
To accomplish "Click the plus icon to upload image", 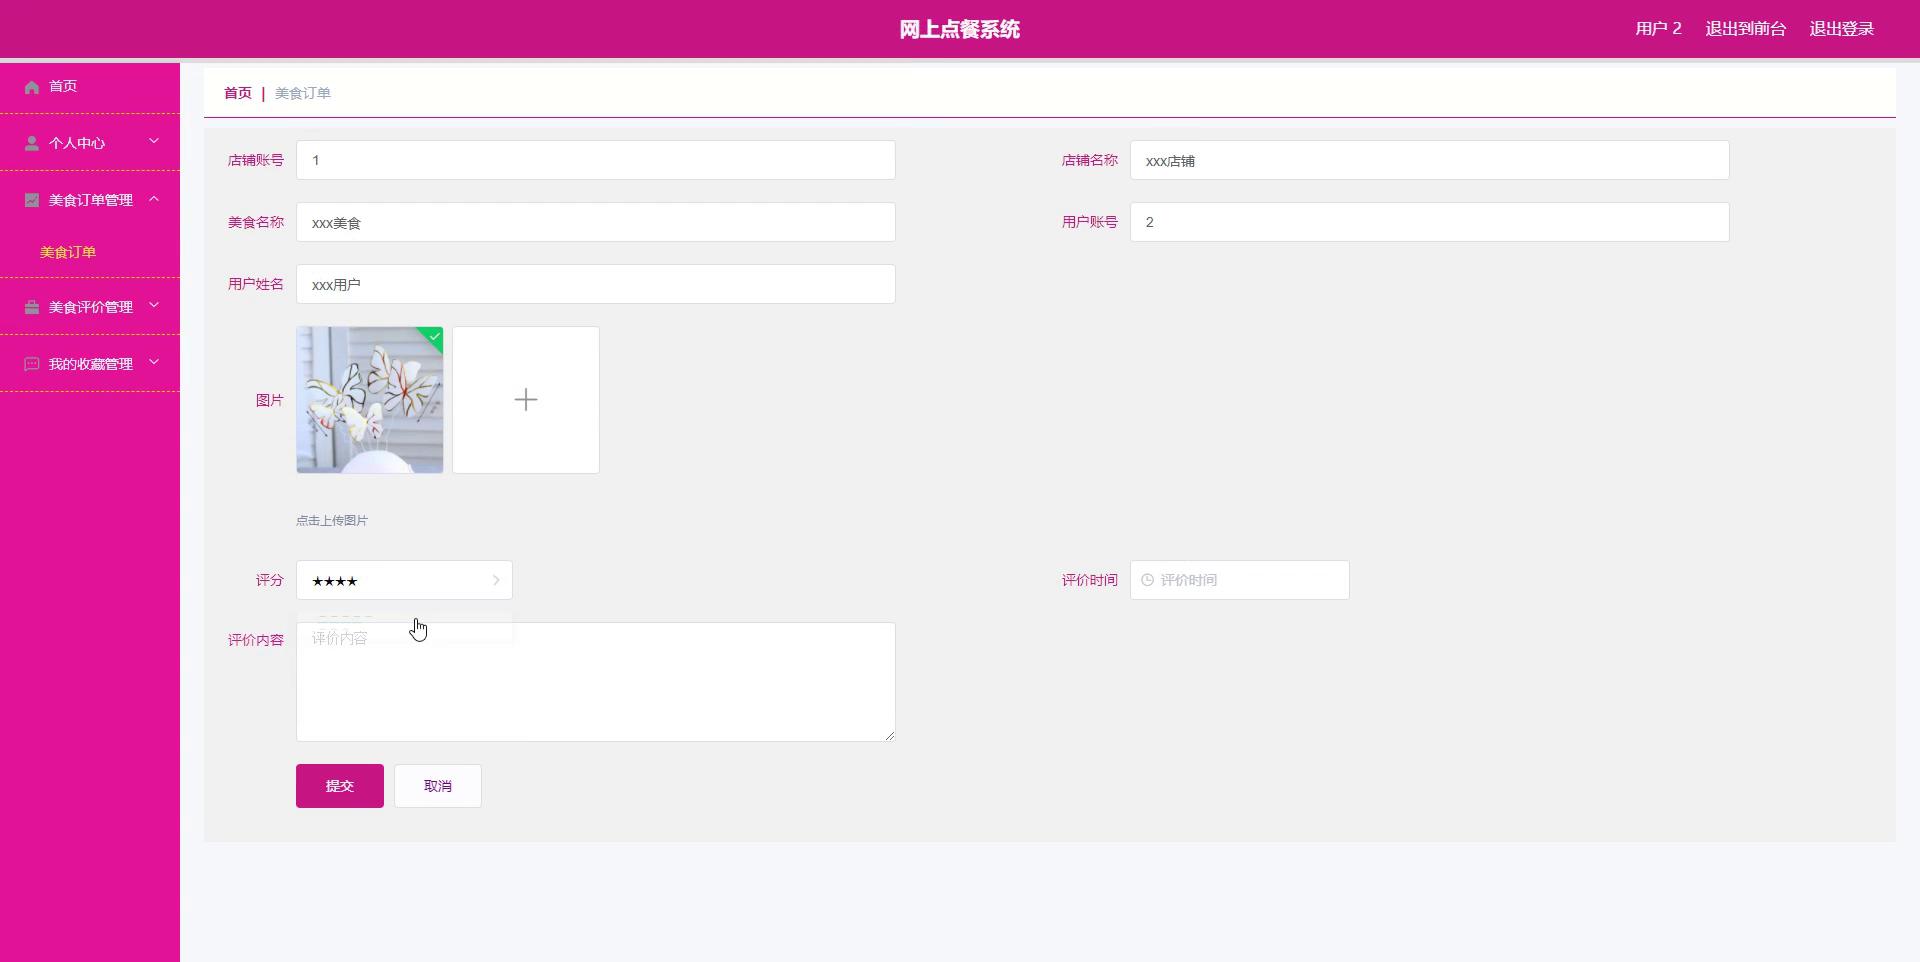I will pyautogui.click(x=525, y=400).
